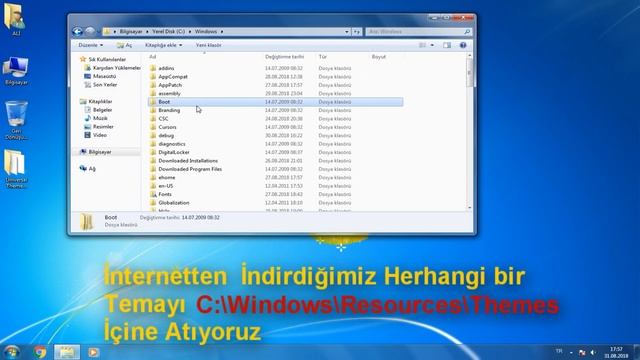
Task: Select Son Yerler in sidebar
Action: 100,85
